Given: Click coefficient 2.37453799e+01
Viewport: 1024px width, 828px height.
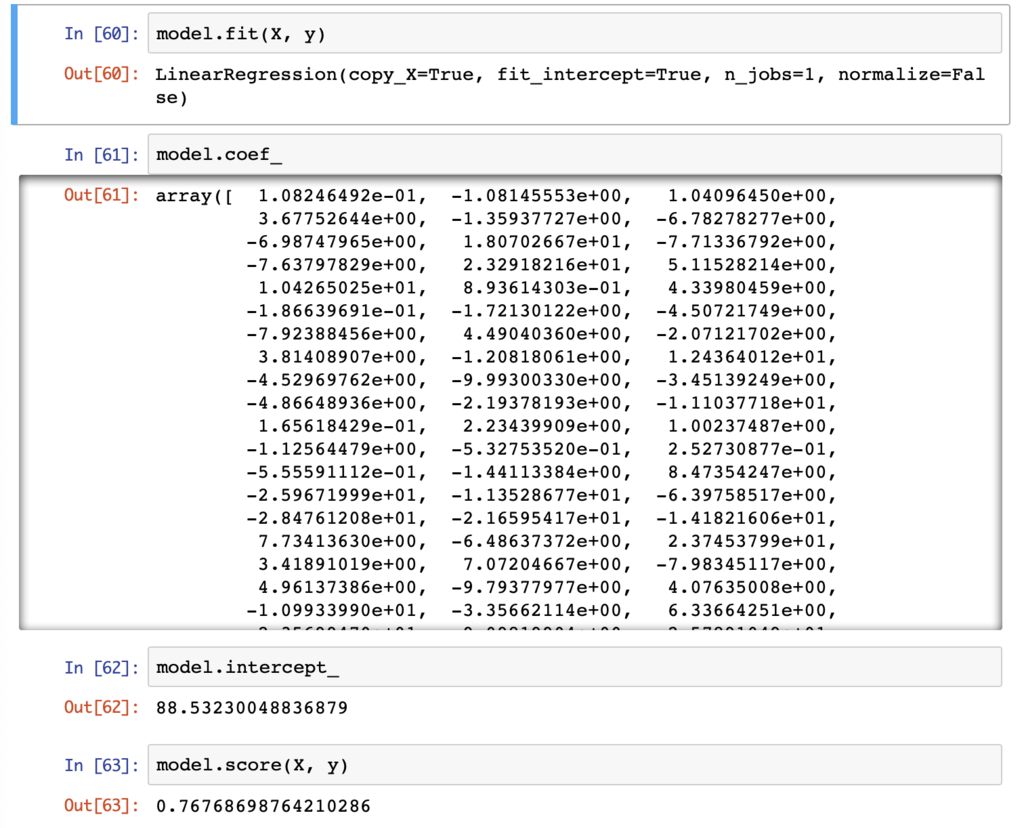Looking at the screenshot, I should 747,541.
